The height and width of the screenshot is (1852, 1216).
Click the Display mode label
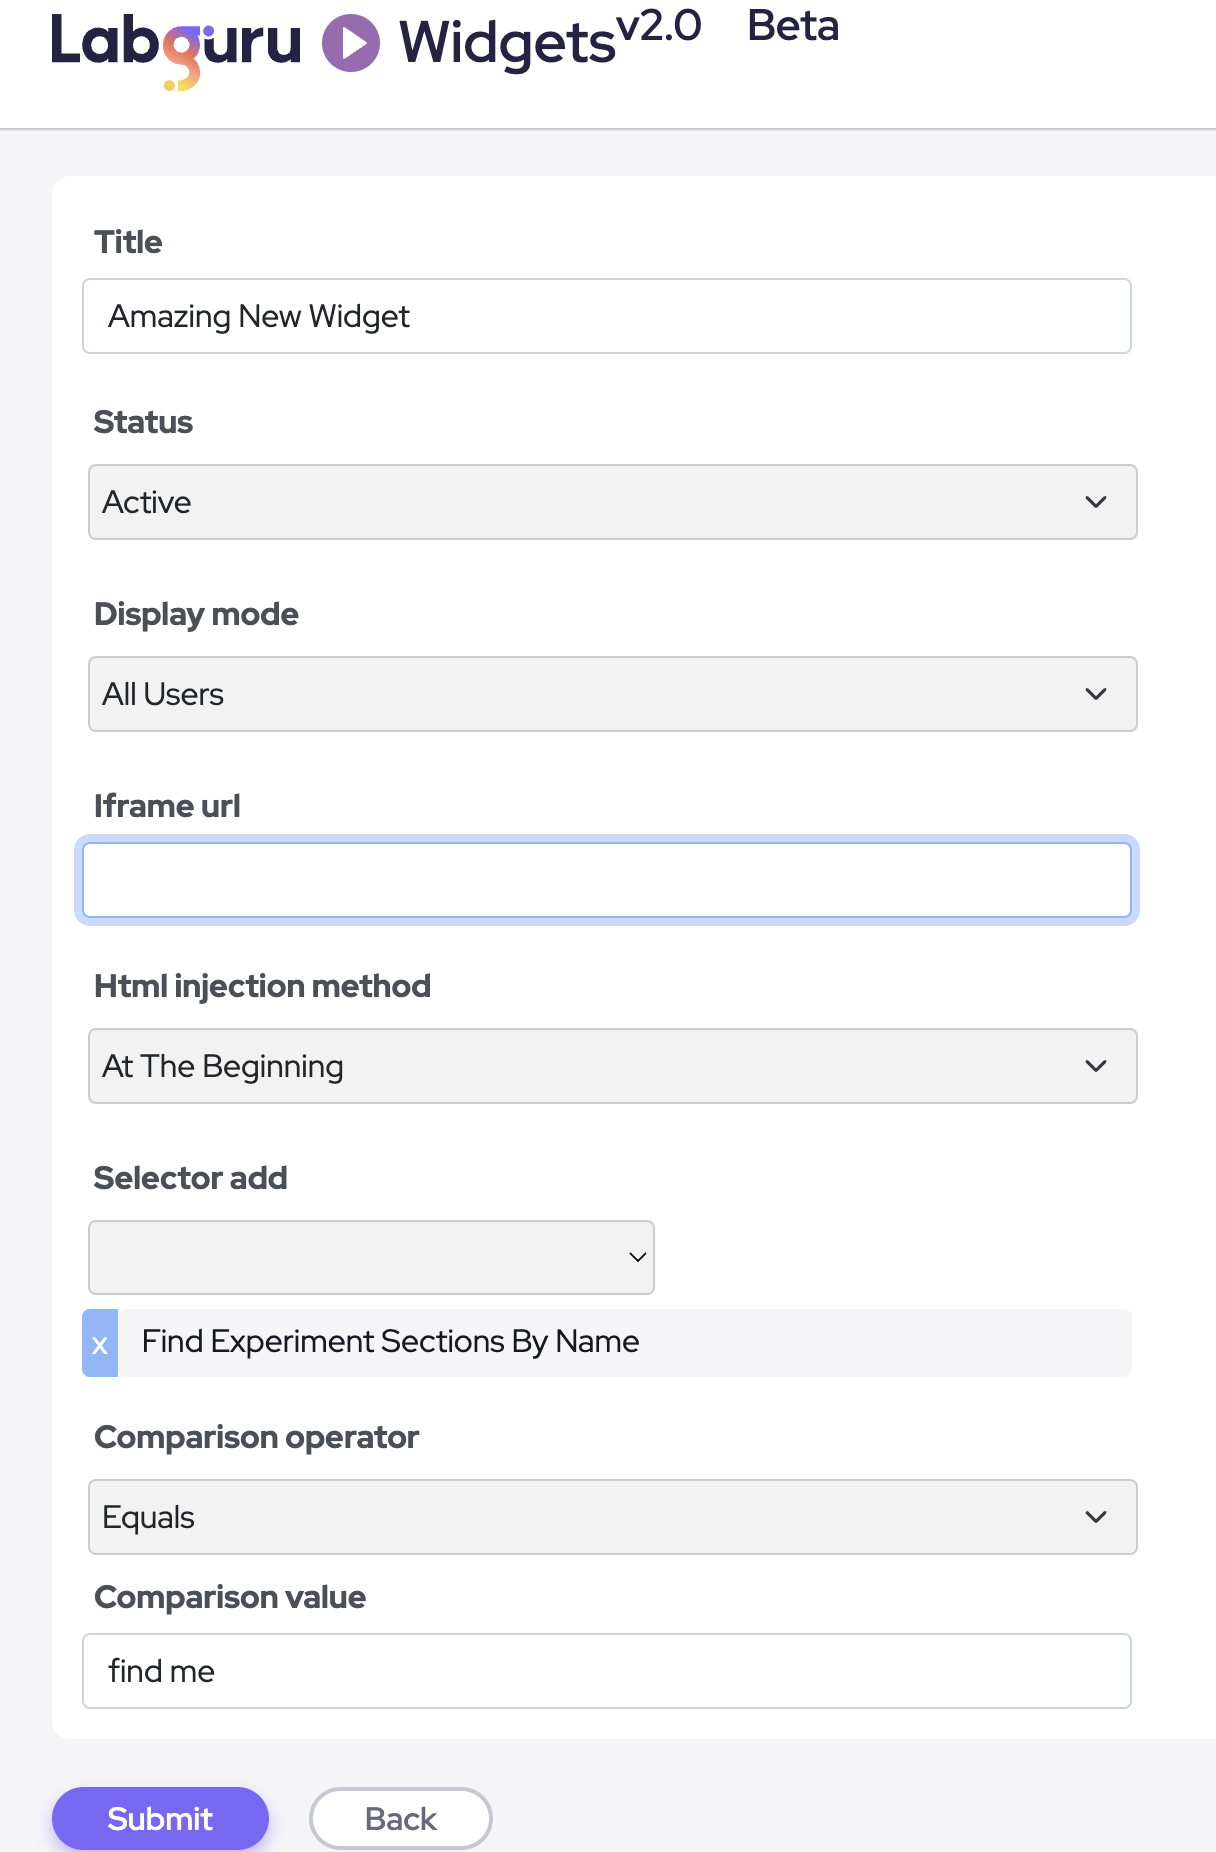coord(196,614)
